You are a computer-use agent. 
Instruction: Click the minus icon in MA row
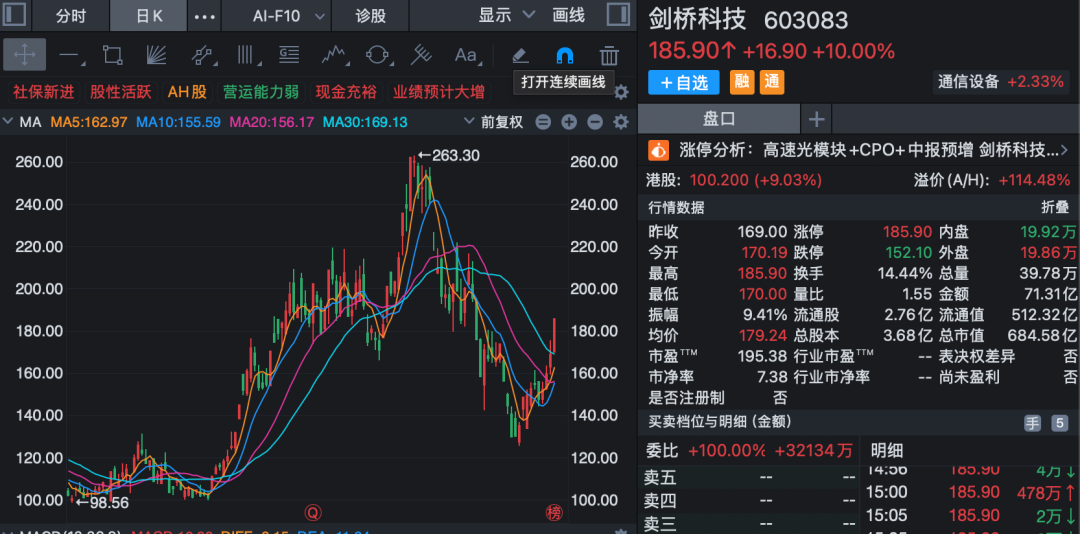[595, 123]
